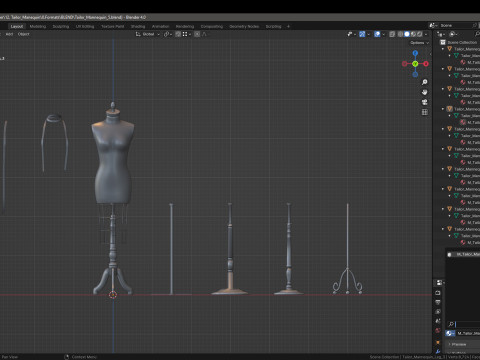480x360 pixels.
Task: Open the properties editor type dropdown
Action: 440,283
